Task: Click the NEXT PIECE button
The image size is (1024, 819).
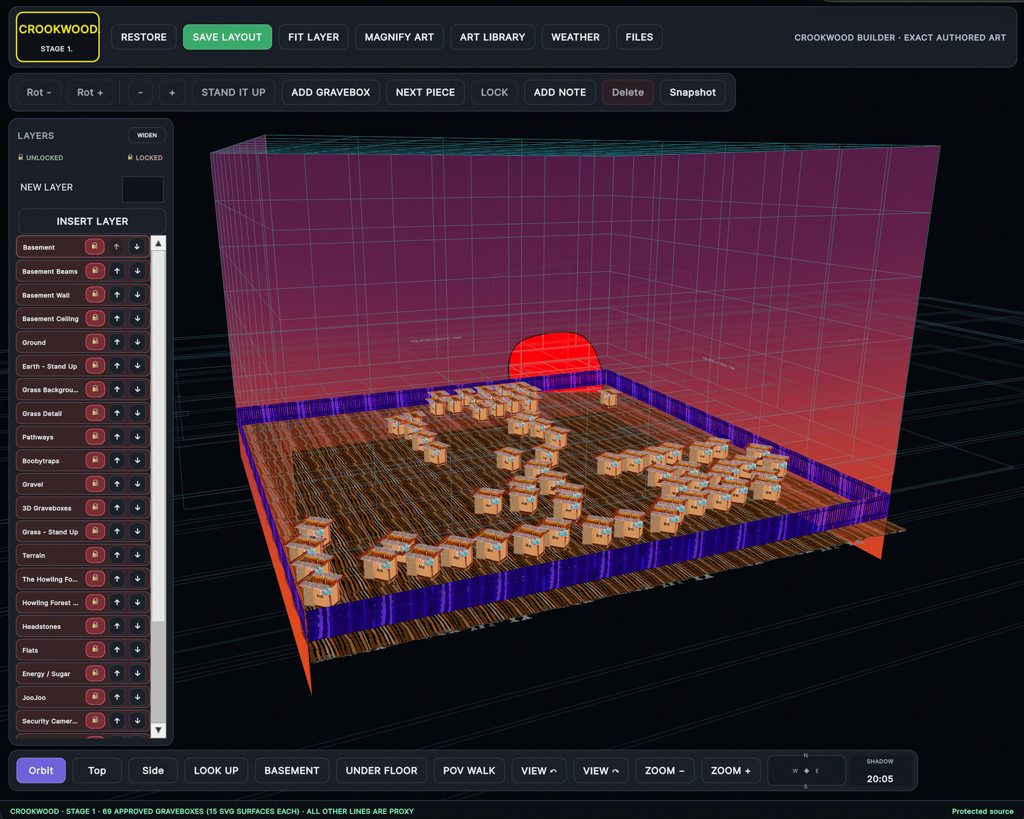Action: click(x=425, y=92)
